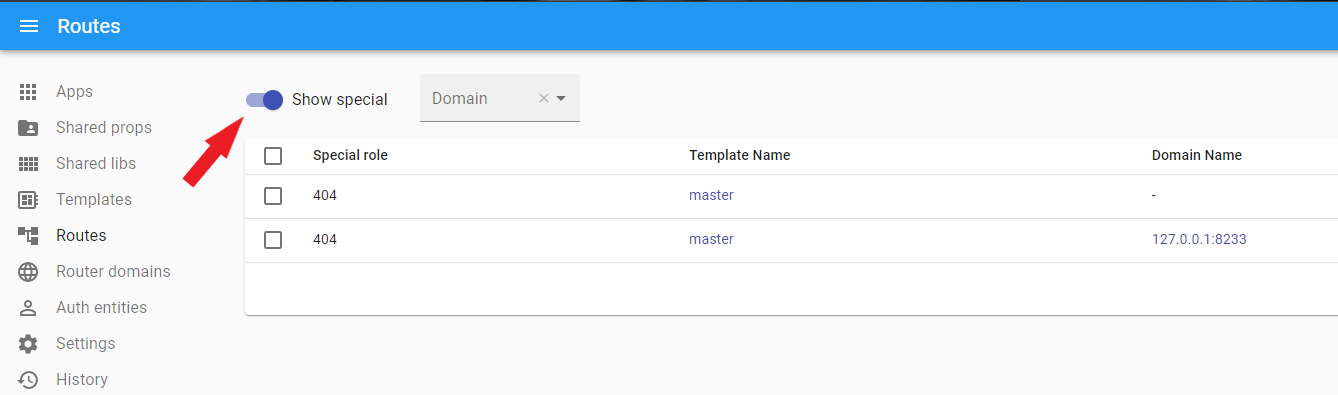Click the 404 role in the 127.0.0.1:8233 row

click(325, 239)
